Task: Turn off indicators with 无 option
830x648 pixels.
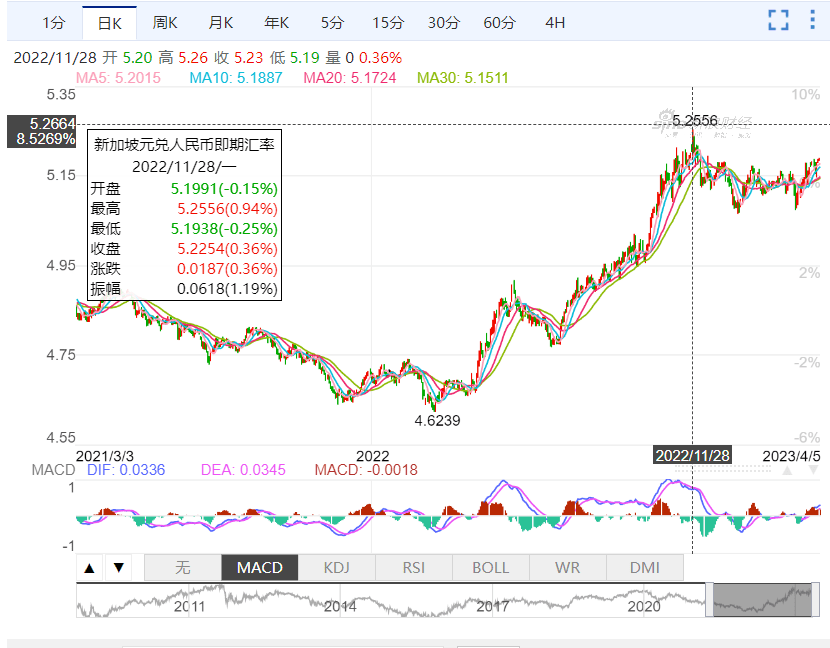Action: [x=182, y=568]
